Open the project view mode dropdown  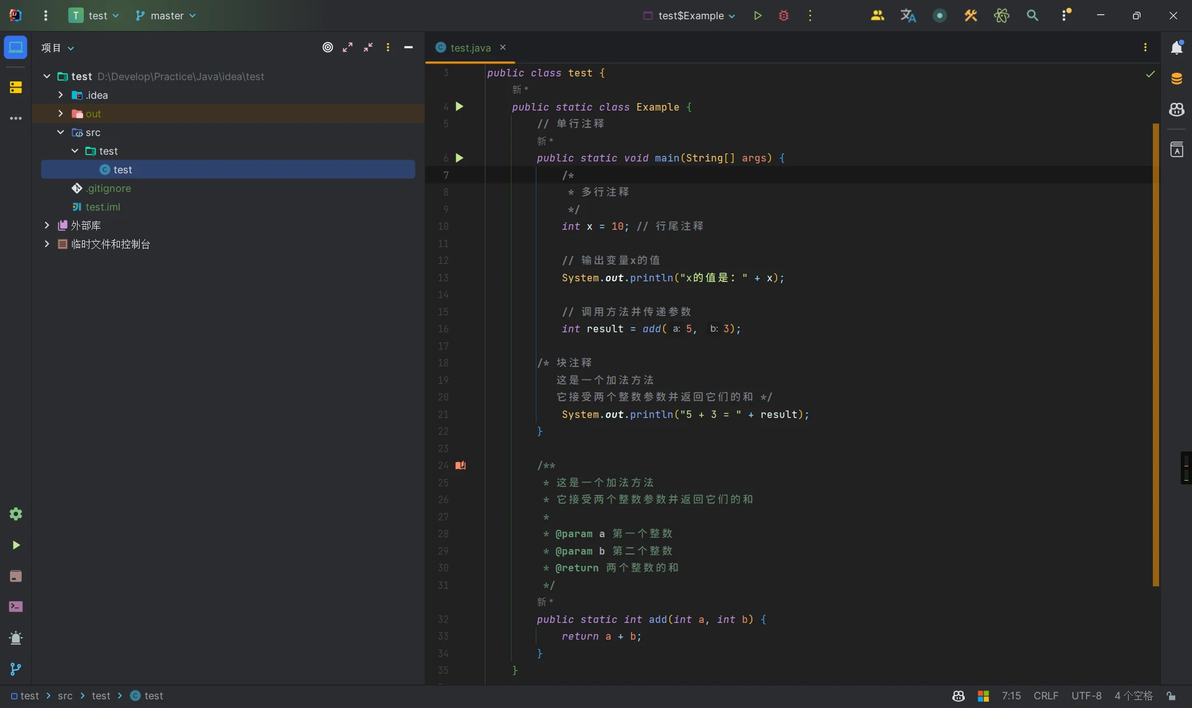(58, 48)
